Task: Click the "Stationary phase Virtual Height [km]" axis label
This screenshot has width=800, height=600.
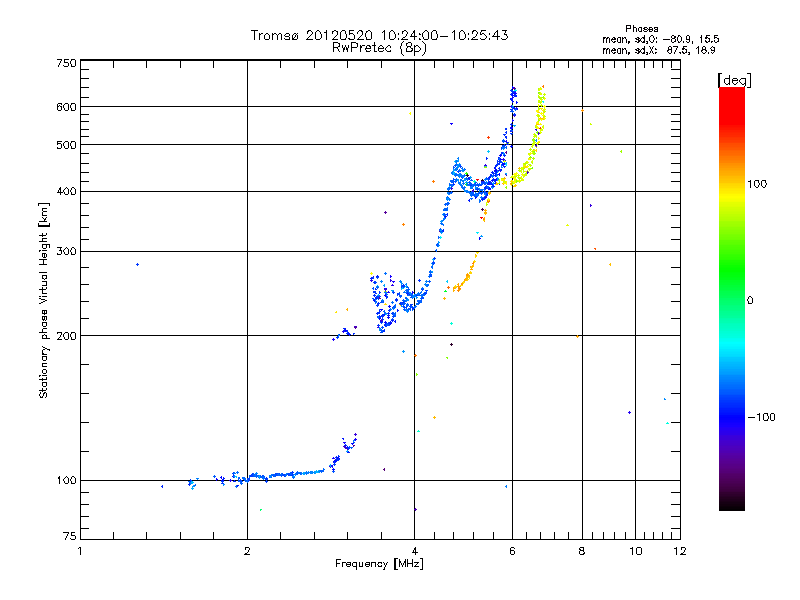Action: (x=44, y=300)
